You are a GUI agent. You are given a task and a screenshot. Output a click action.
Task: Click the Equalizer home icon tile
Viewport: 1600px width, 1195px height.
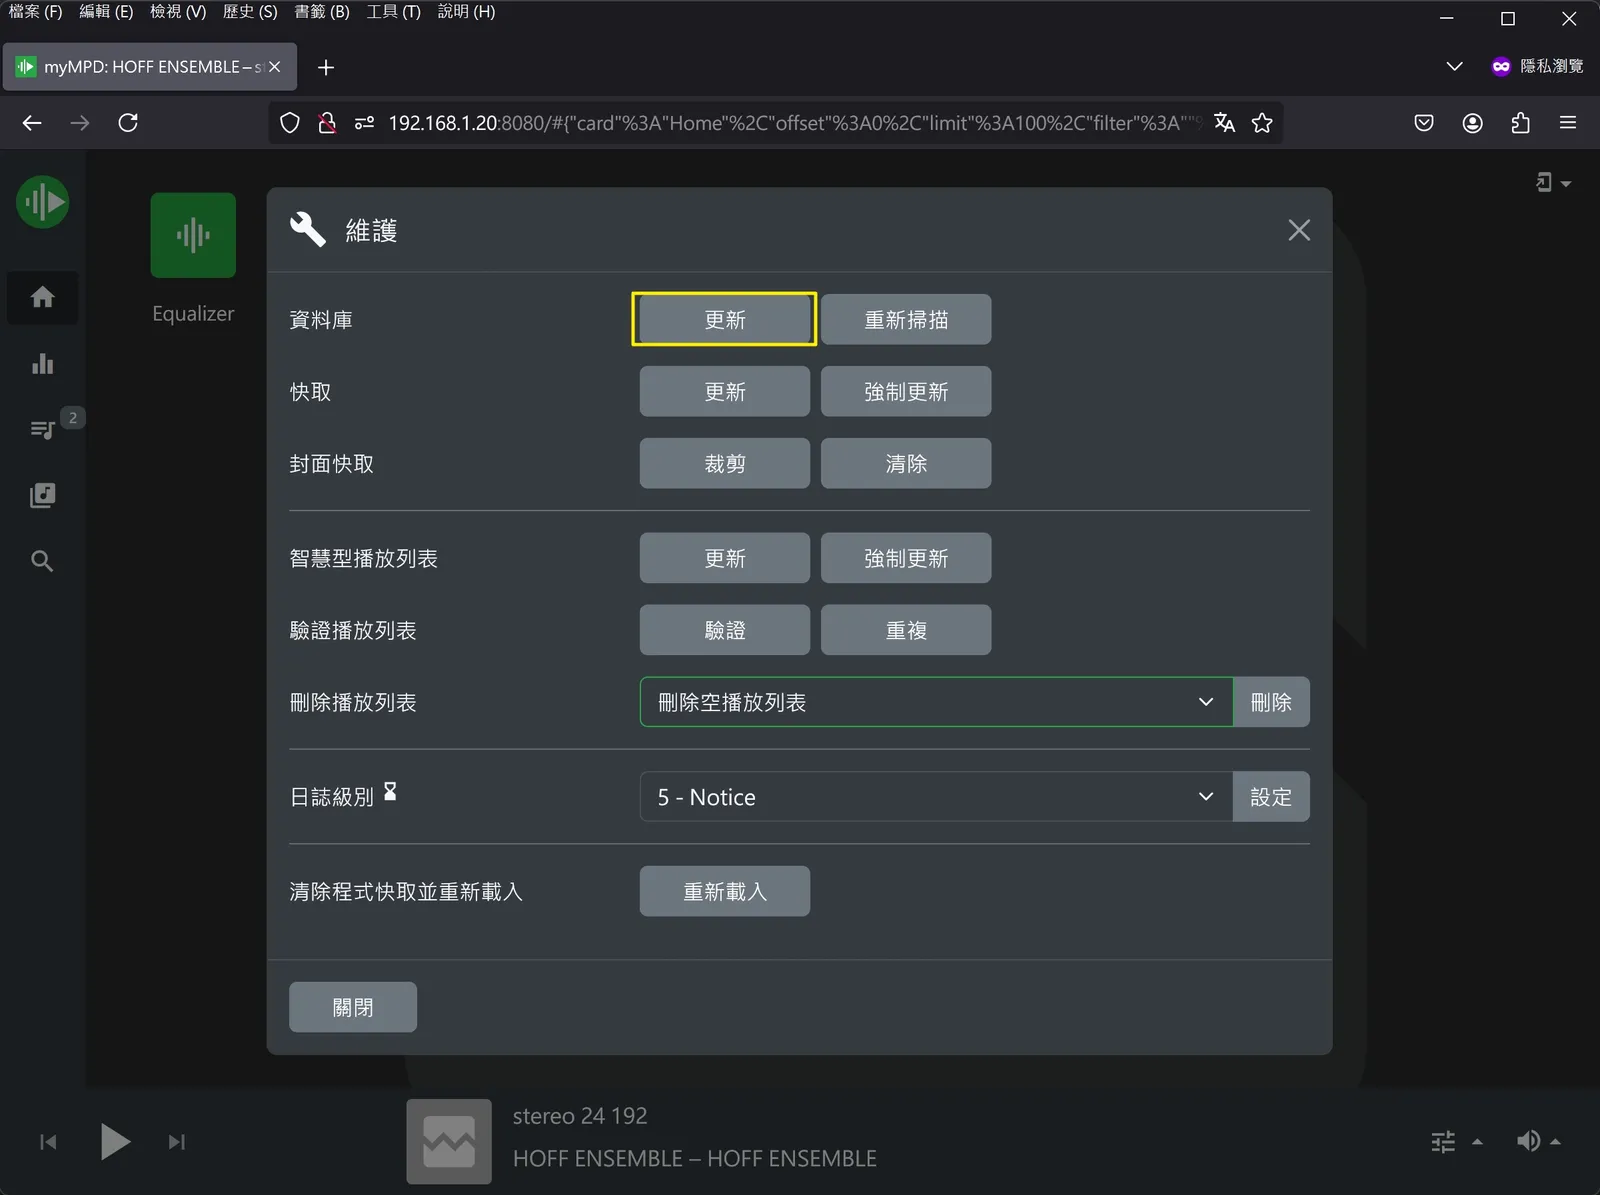(x=193, y=235)
